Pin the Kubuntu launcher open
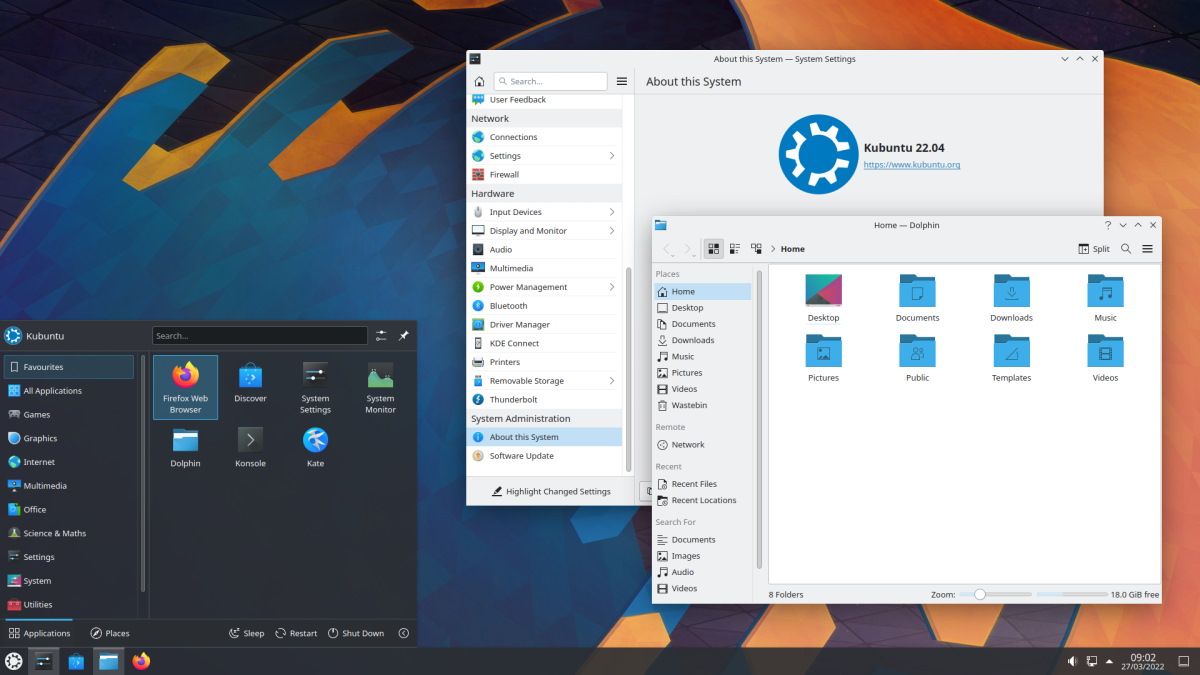The height and width of the screenshot is (675, 1200). (x=404, y=335)
